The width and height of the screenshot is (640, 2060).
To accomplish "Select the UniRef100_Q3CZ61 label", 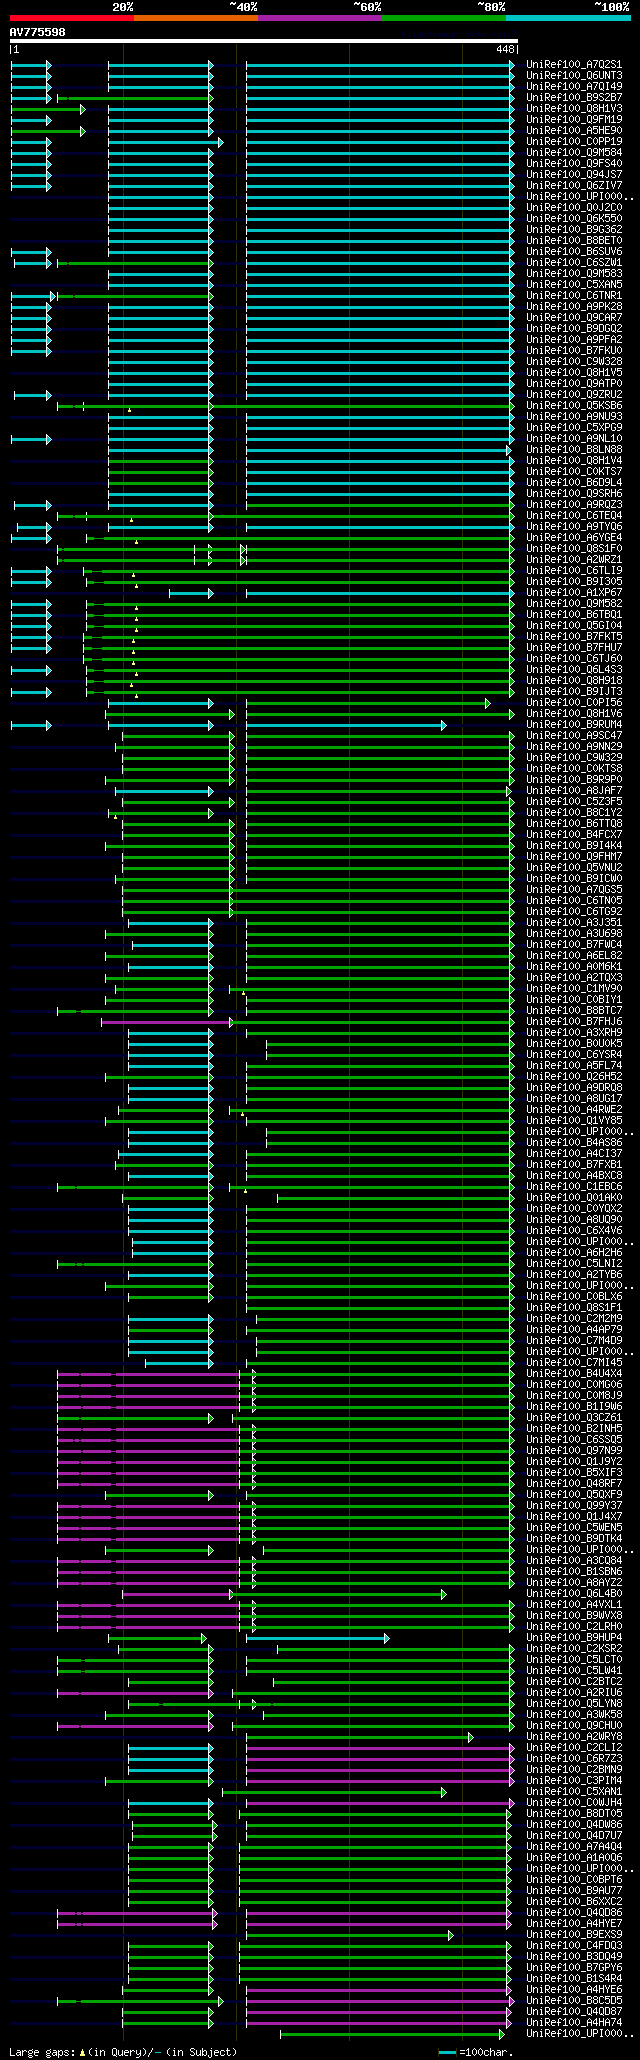I will [x=574, y=1417].
